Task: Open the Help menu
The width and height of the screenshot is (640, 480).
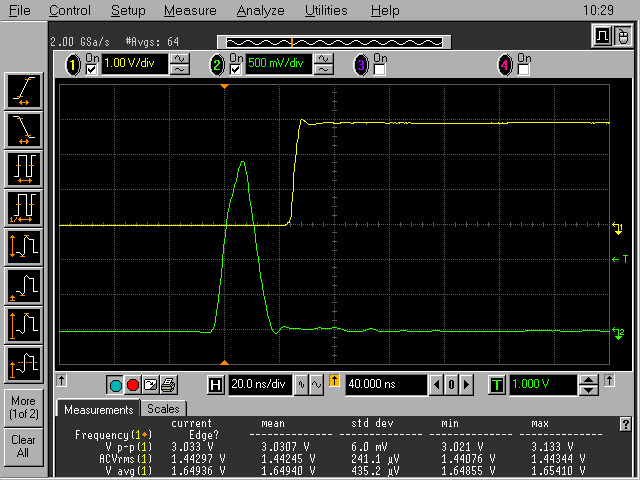Action: point(385,10)
